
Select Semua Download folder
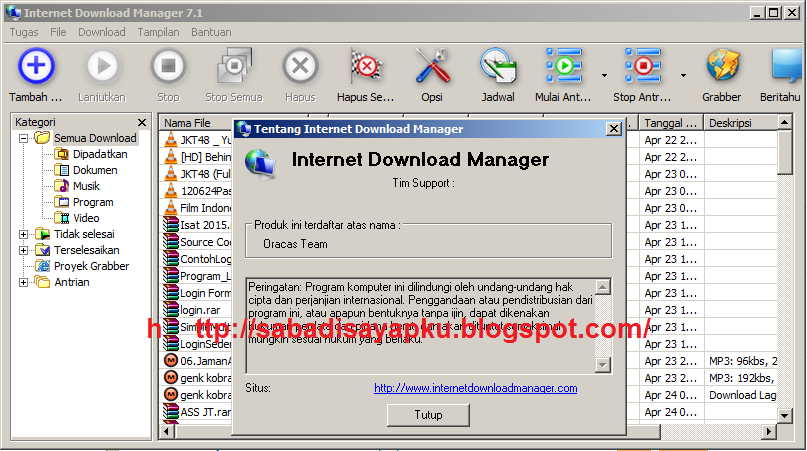tap(95, 138)
